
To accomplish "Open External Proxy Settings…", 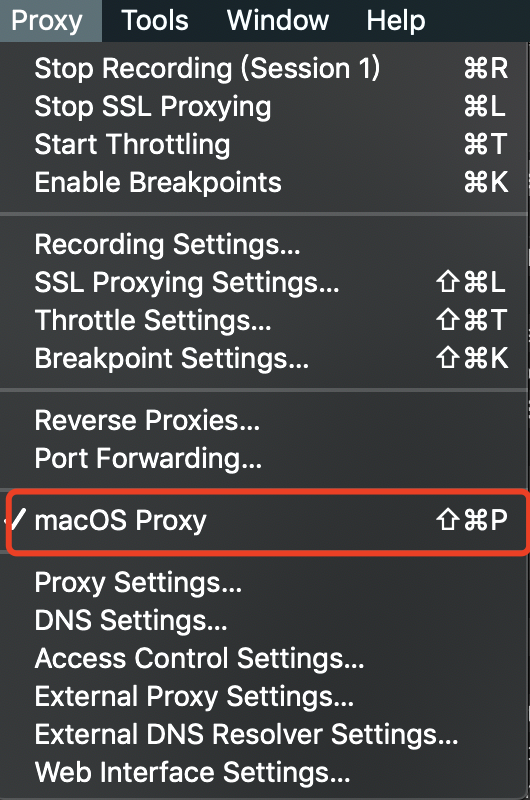I will (x=264, y=696).
